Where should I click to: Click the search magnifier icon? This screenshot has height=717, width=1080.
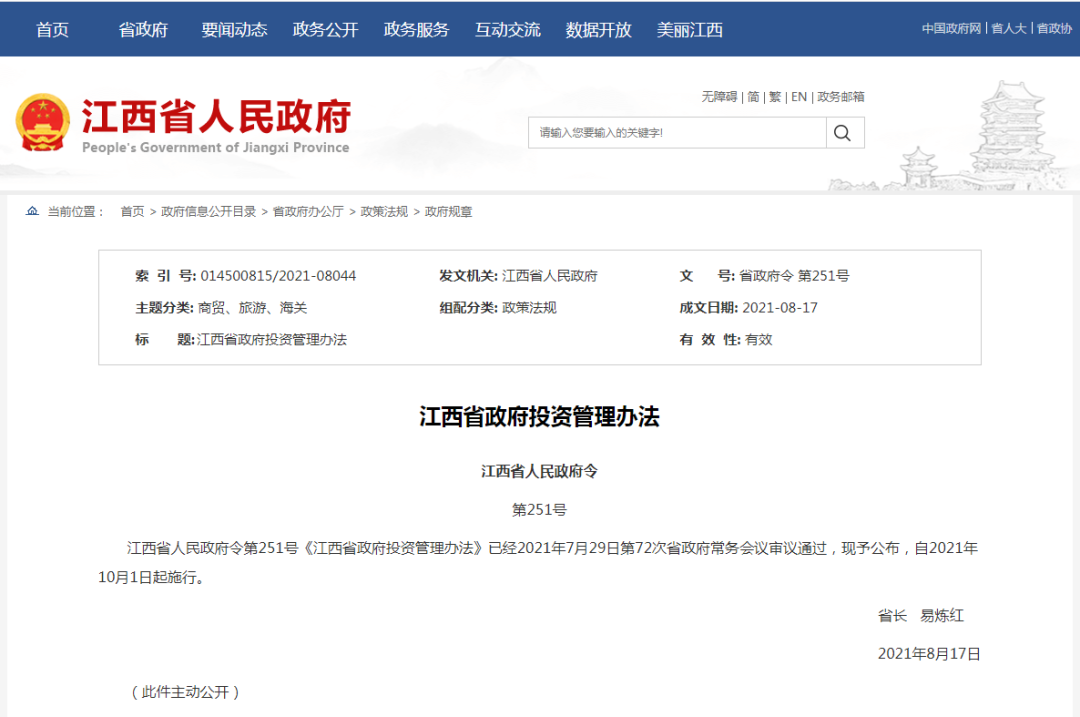click(843, 132)
